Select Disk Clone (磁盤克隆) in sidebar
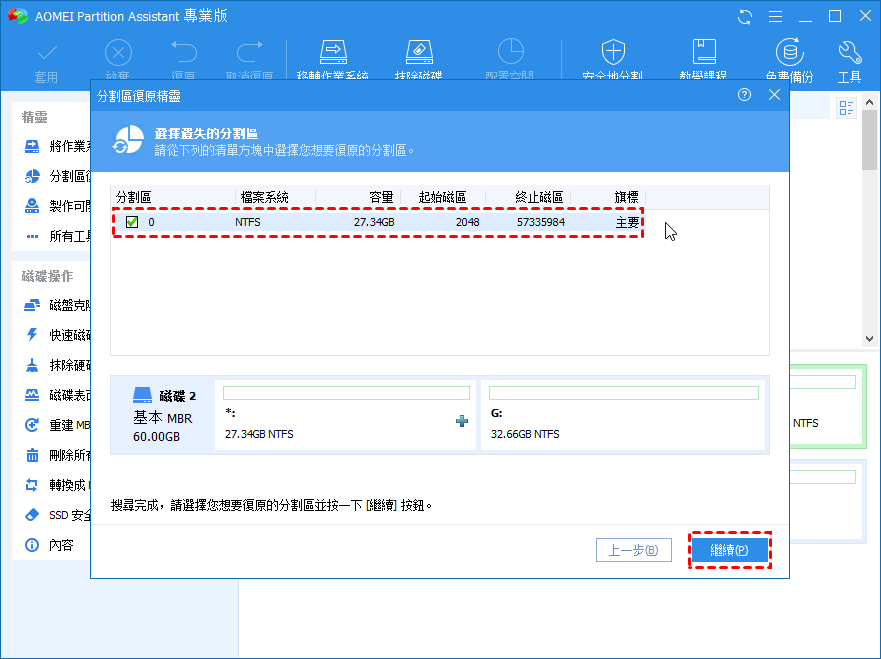 [x=56, y=305]
